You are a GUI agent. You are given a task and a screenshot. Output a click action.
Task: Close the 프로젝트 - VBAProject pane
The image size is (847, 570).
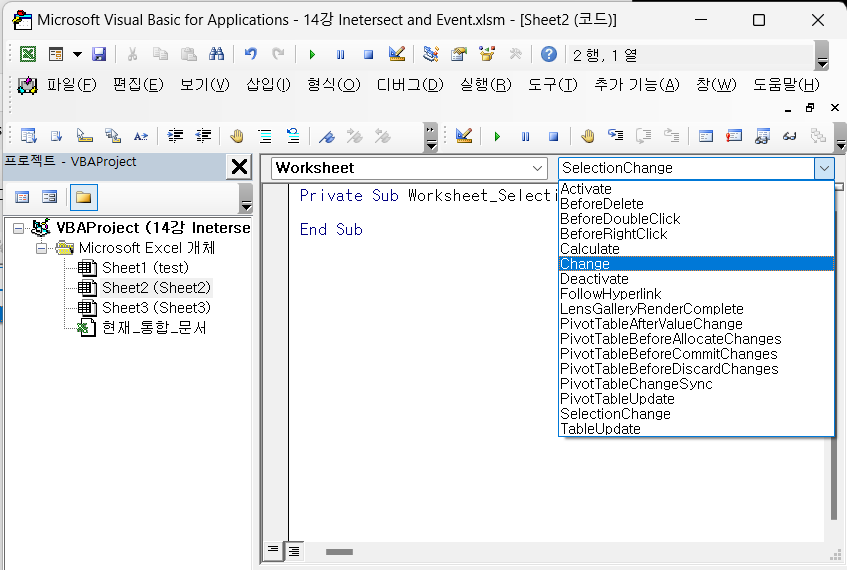(x=239, y=167)
